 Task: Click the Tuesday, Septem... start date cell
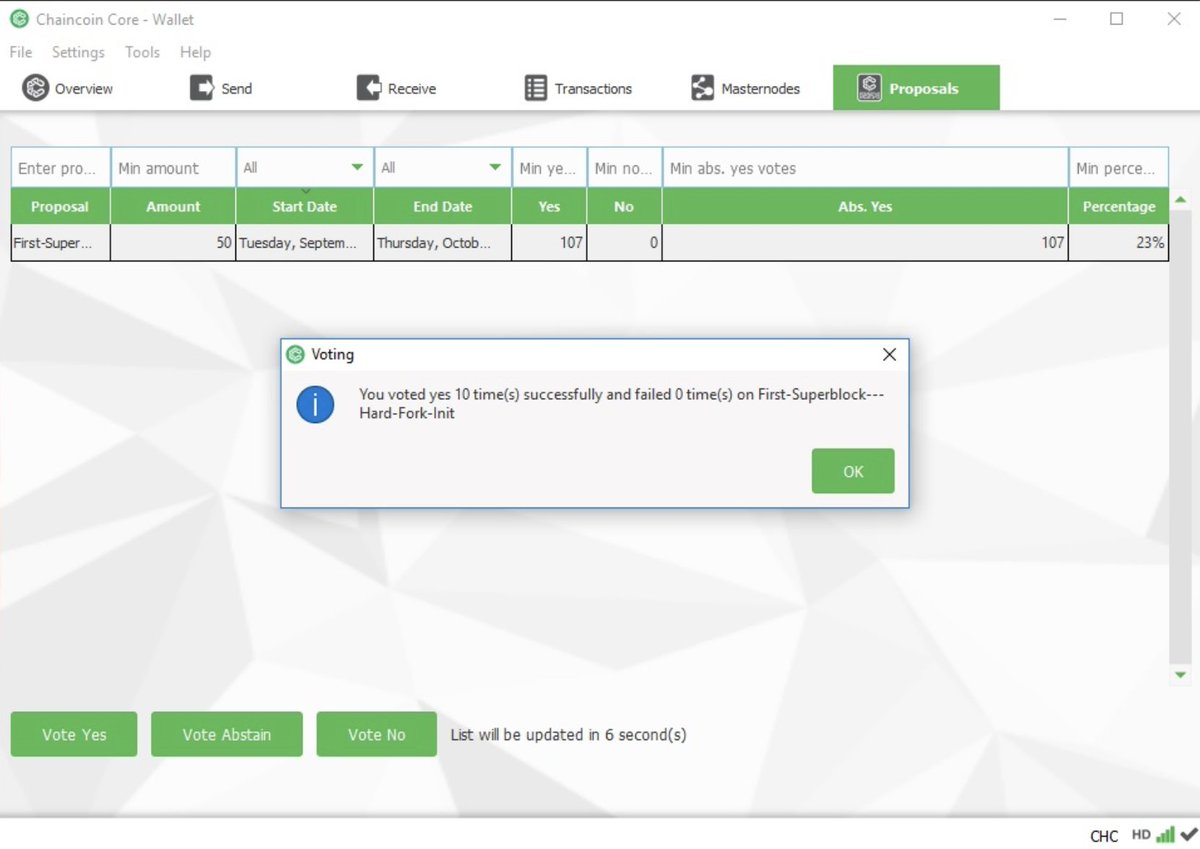pos(305,243)
